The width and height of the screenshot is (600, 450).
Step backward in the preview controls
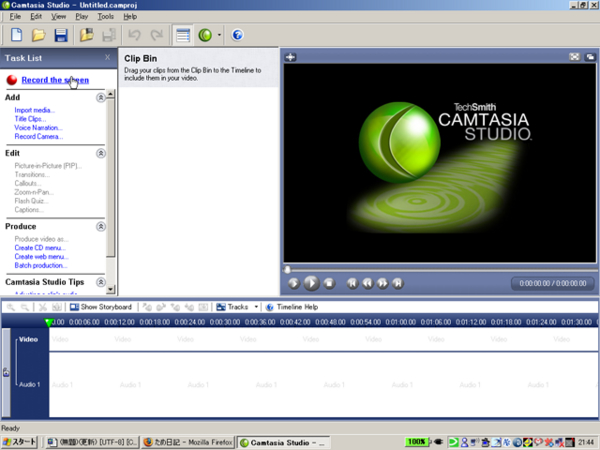click(x=368, y=284)
